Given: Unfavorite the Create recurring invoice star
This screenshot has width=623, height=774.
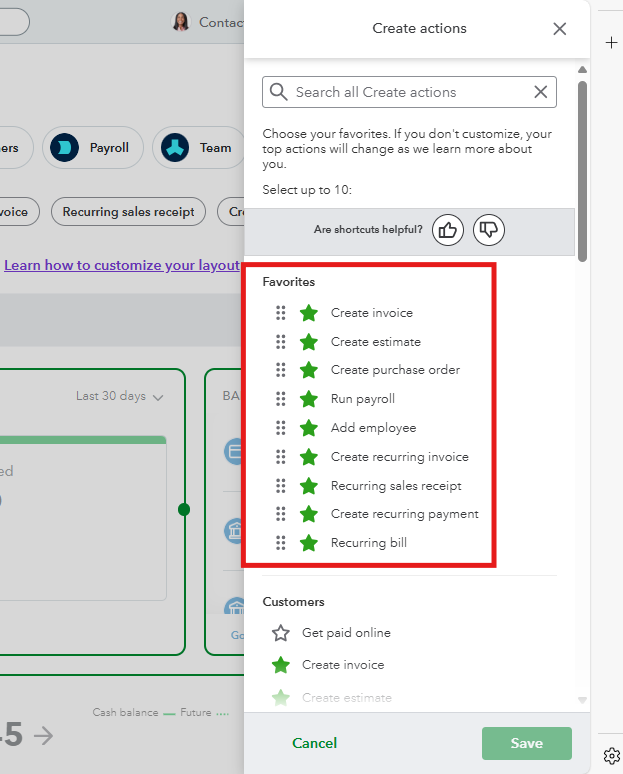Looking at the screenshot, I should (309, 457).
